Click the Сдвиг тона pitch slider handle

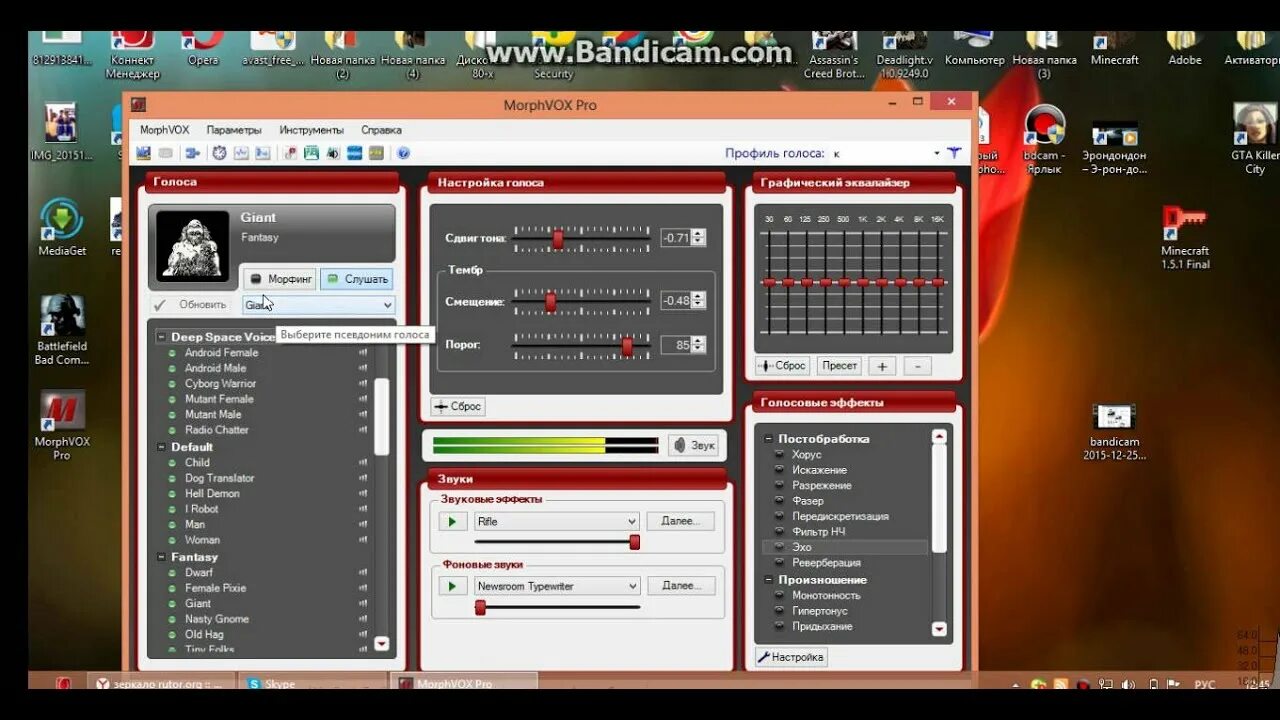[x=558, y=239]
